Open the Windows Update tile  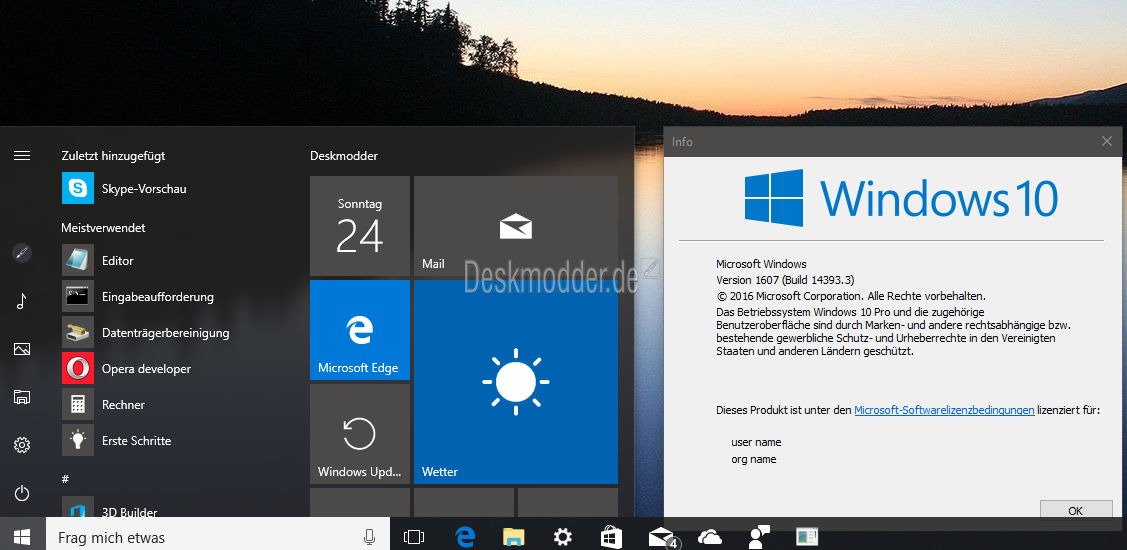(359, 434)
